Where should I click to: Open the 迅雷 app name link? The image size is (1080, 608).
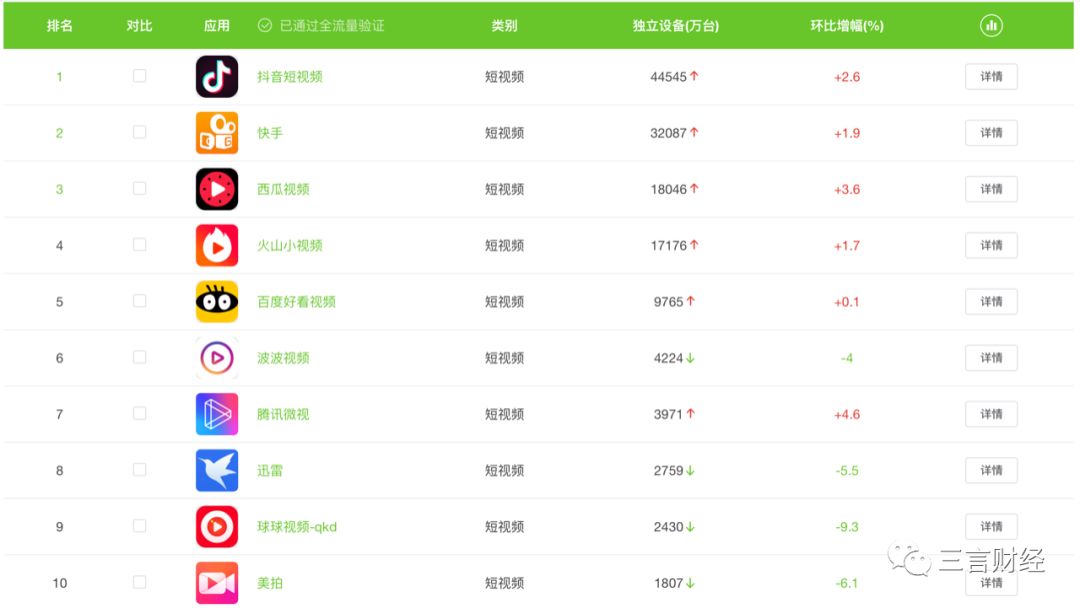coord(270,471)
